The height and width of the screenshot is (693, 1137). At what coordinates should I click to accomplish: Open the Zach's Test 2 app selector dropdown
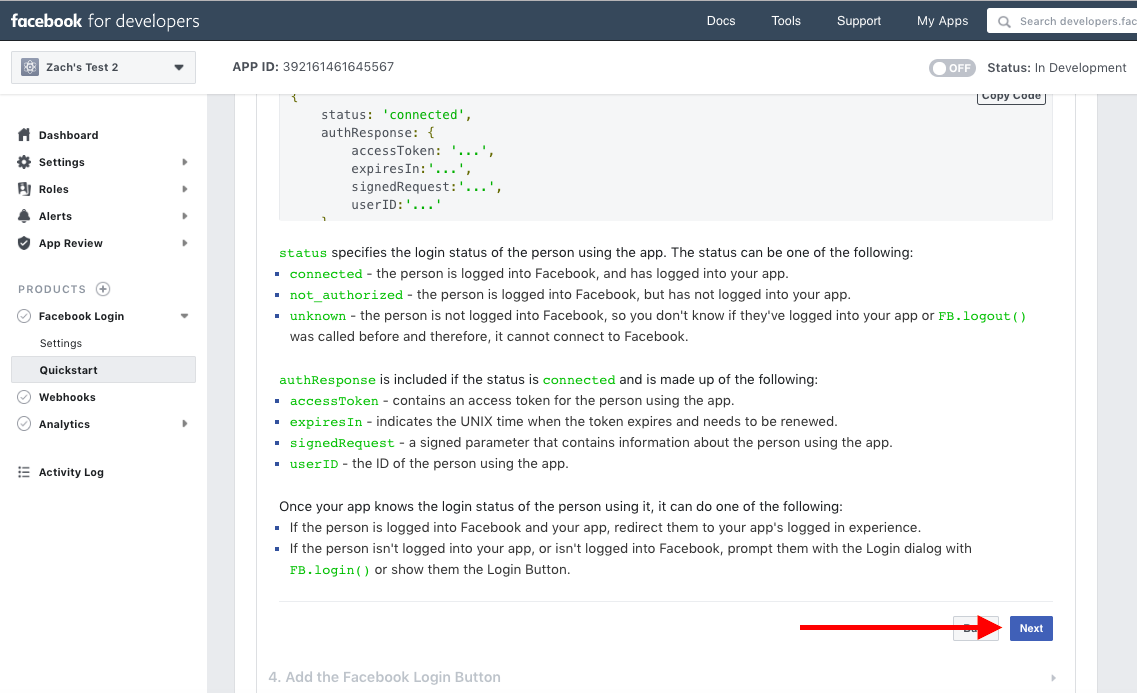[104, 67]
